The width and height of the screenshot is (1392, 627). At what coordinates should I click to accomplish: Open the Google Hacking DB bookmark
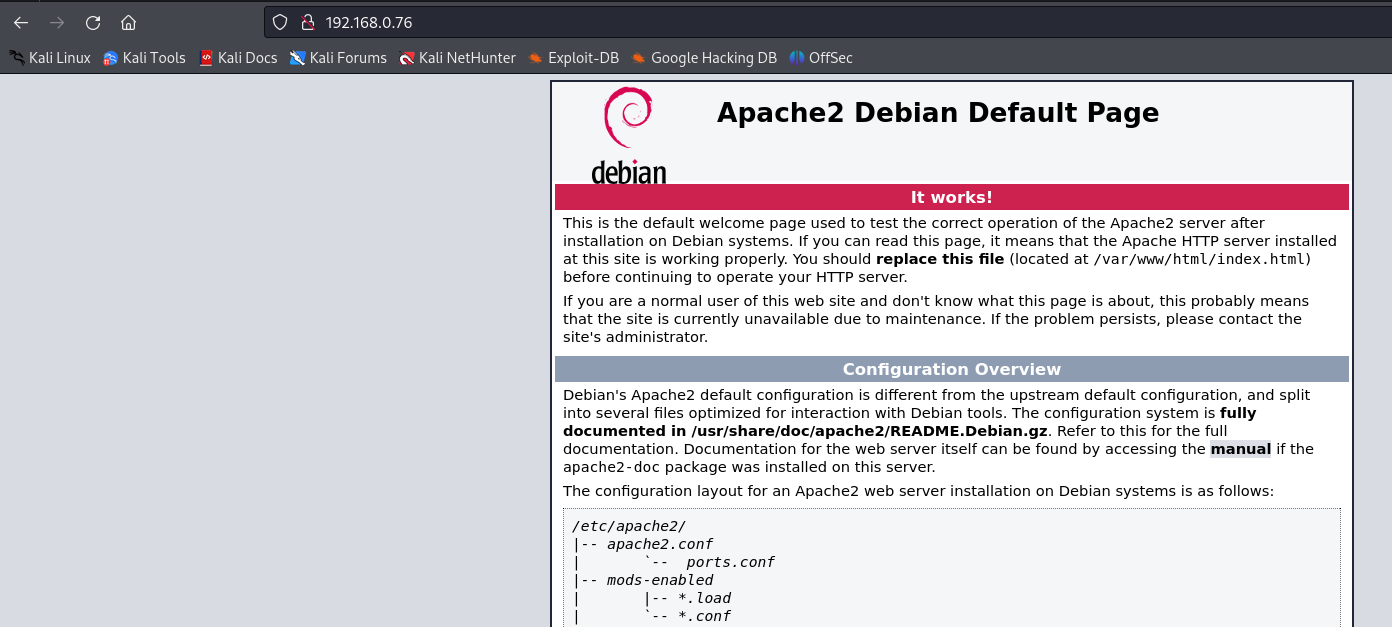pos(704,58)
